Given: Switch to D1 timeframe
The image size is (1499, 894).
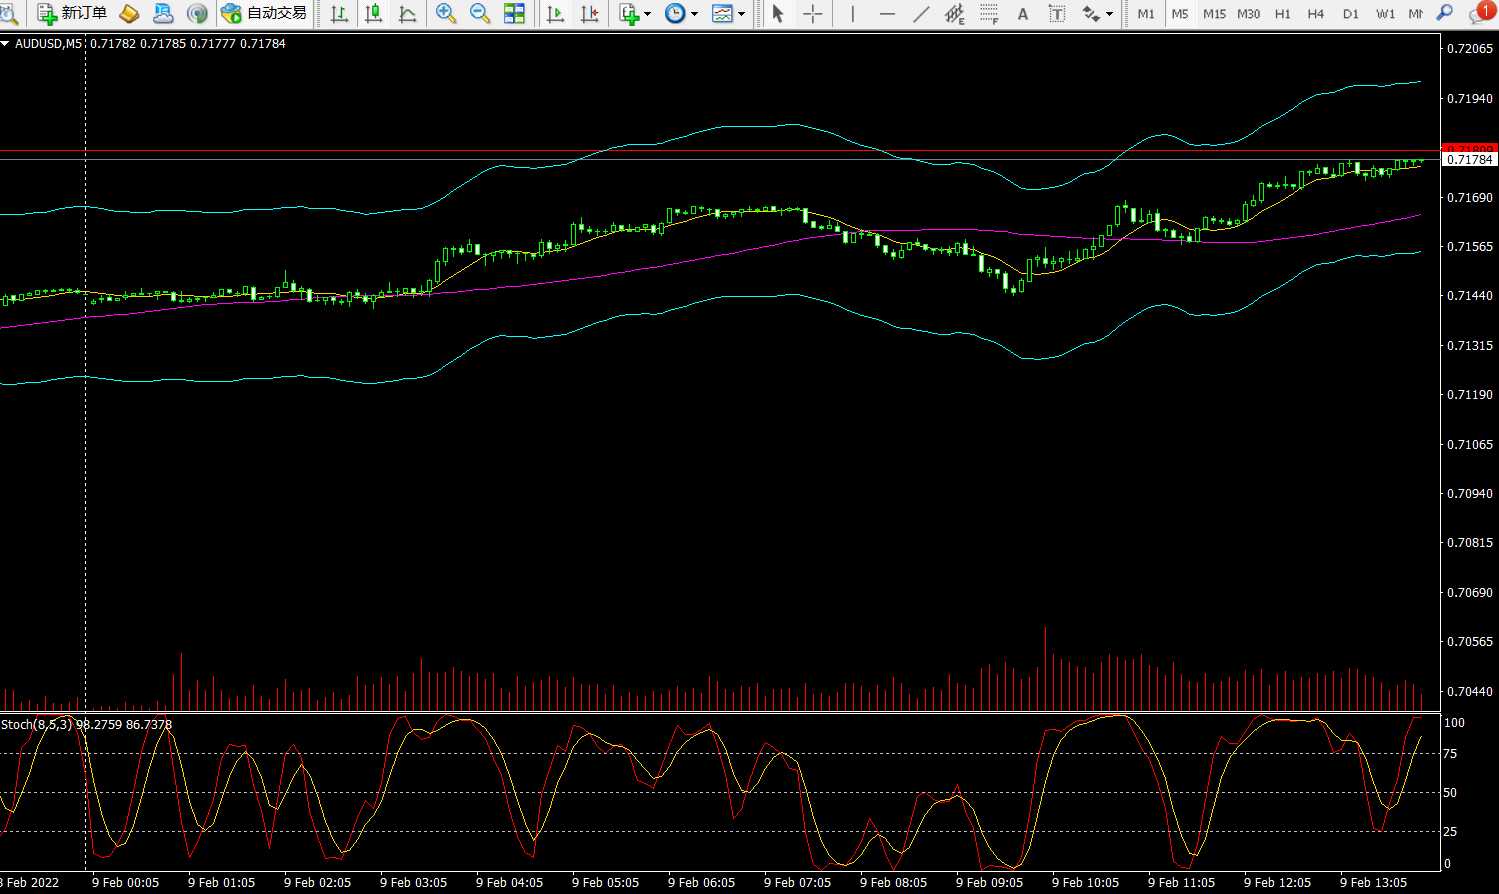Looking at the screenshot, I should [x=1351, y=14].
